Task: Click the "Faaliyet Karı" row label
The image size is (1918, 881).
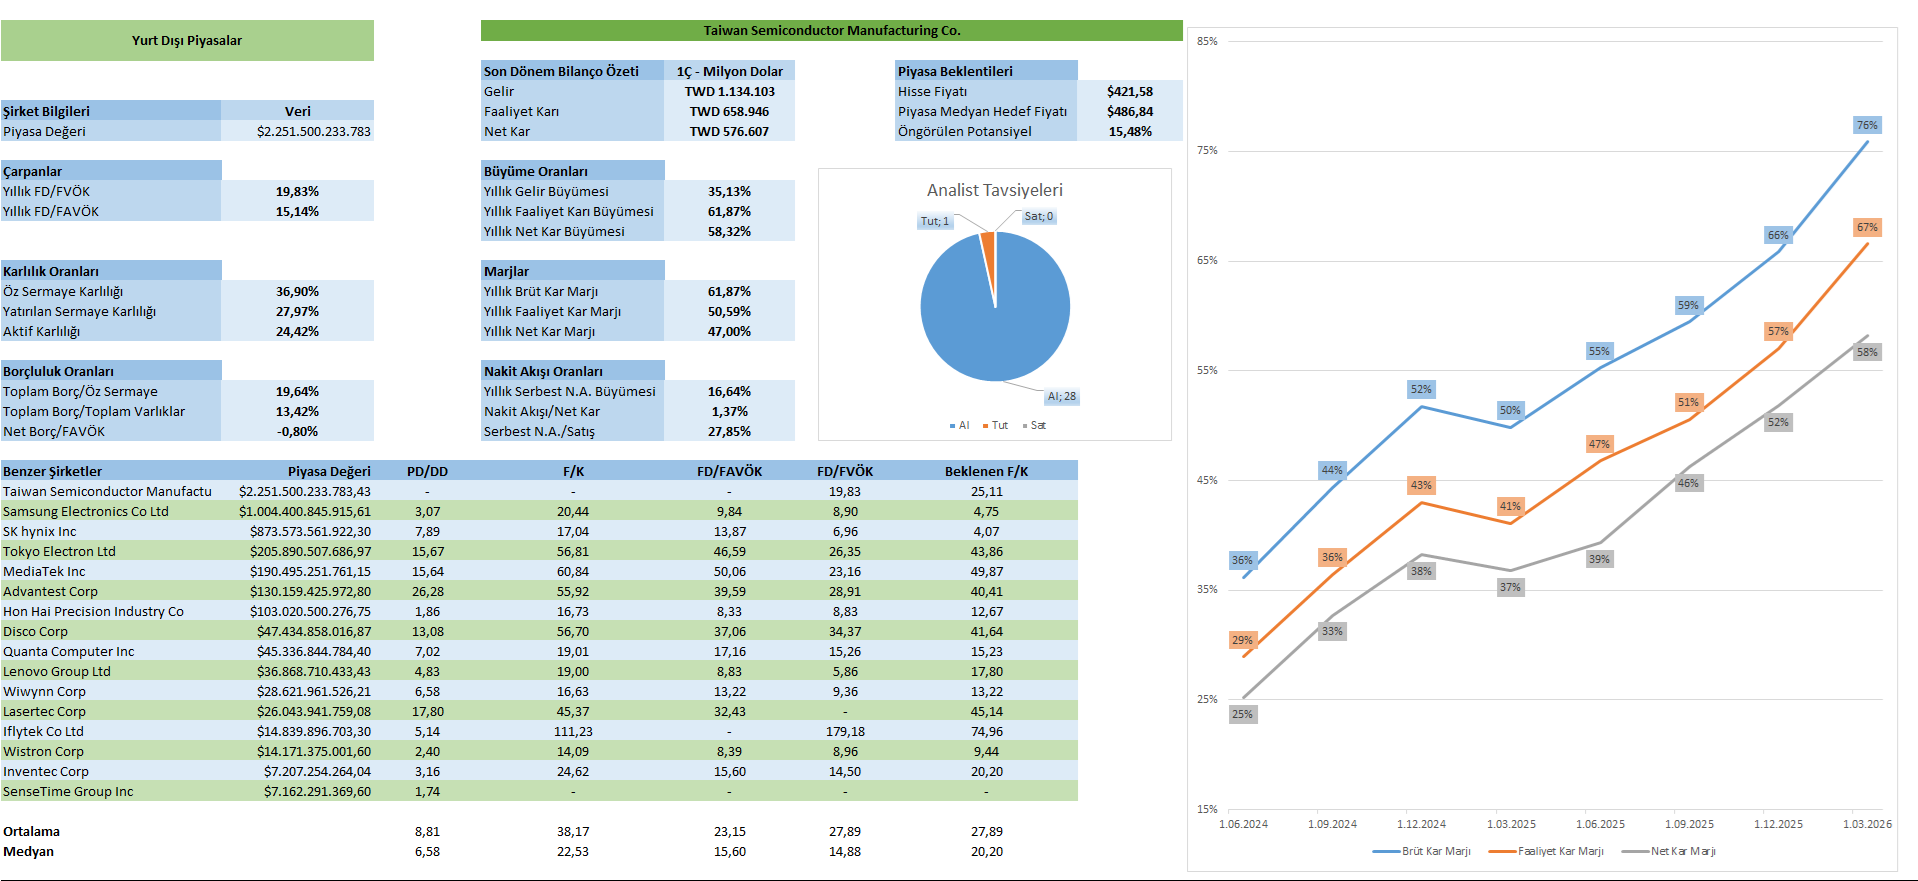Action: tap(521, 111)
